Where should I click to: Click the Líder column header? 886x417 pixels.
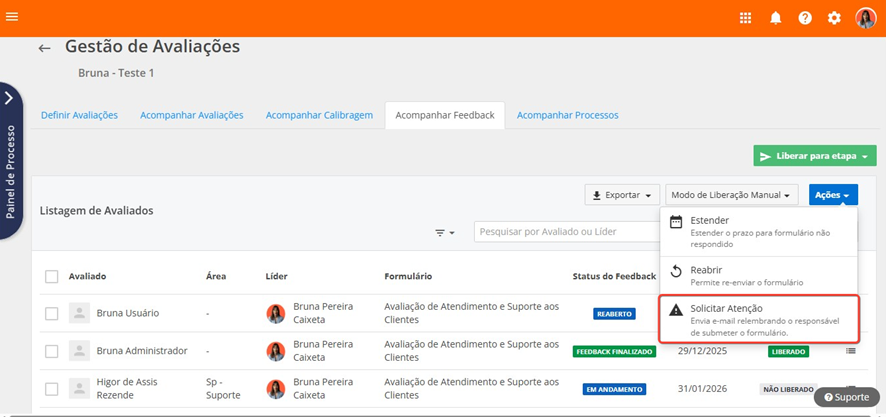[x=277, y=276]
